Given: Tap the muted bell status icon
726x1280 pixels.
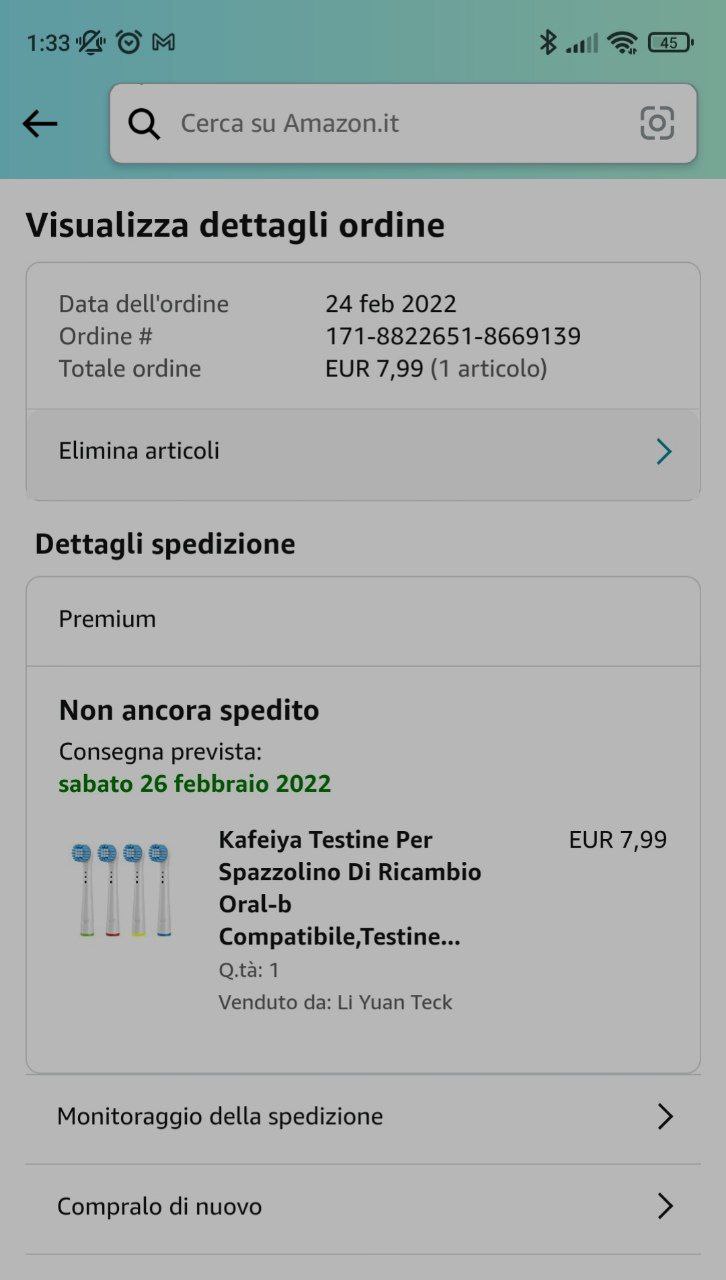Looking at the screenshot, I should [91, 42].
